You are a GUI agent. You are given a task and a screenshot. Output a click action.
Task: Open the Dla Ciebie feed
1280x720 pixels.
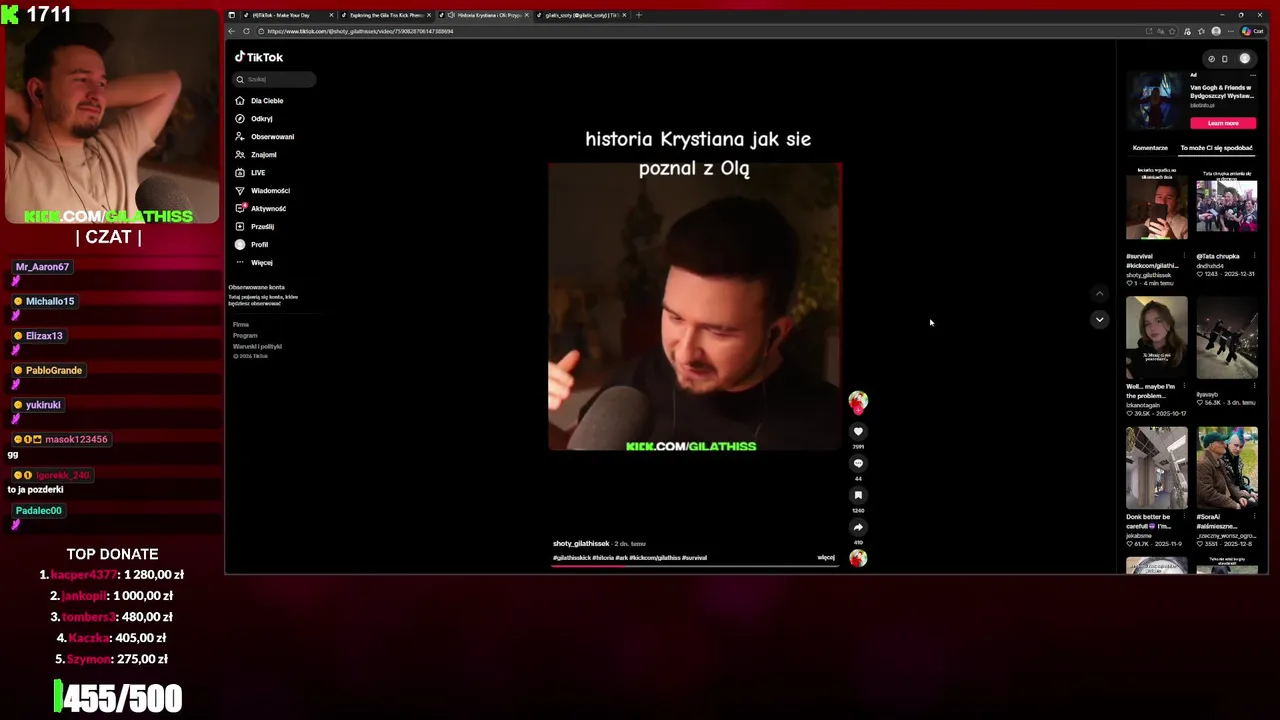click(260, 101)
